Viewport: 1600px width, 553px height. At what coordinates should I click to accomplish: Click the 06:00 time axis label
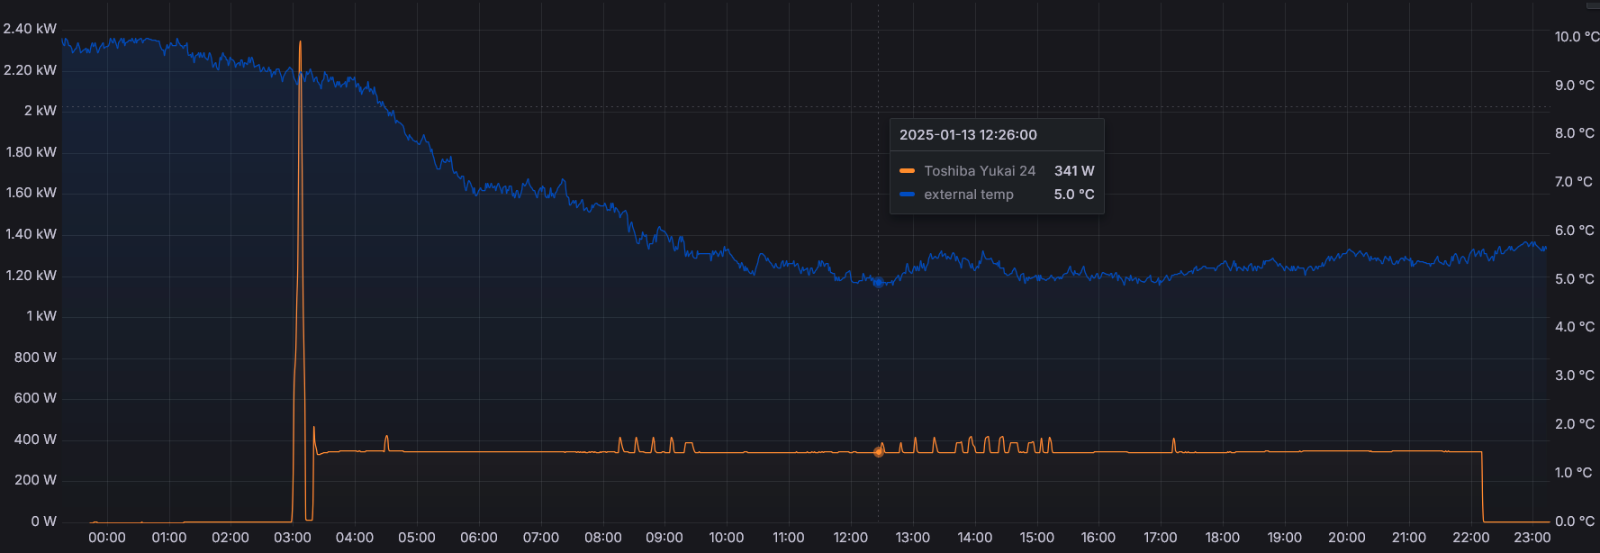[x=479, y=538]
